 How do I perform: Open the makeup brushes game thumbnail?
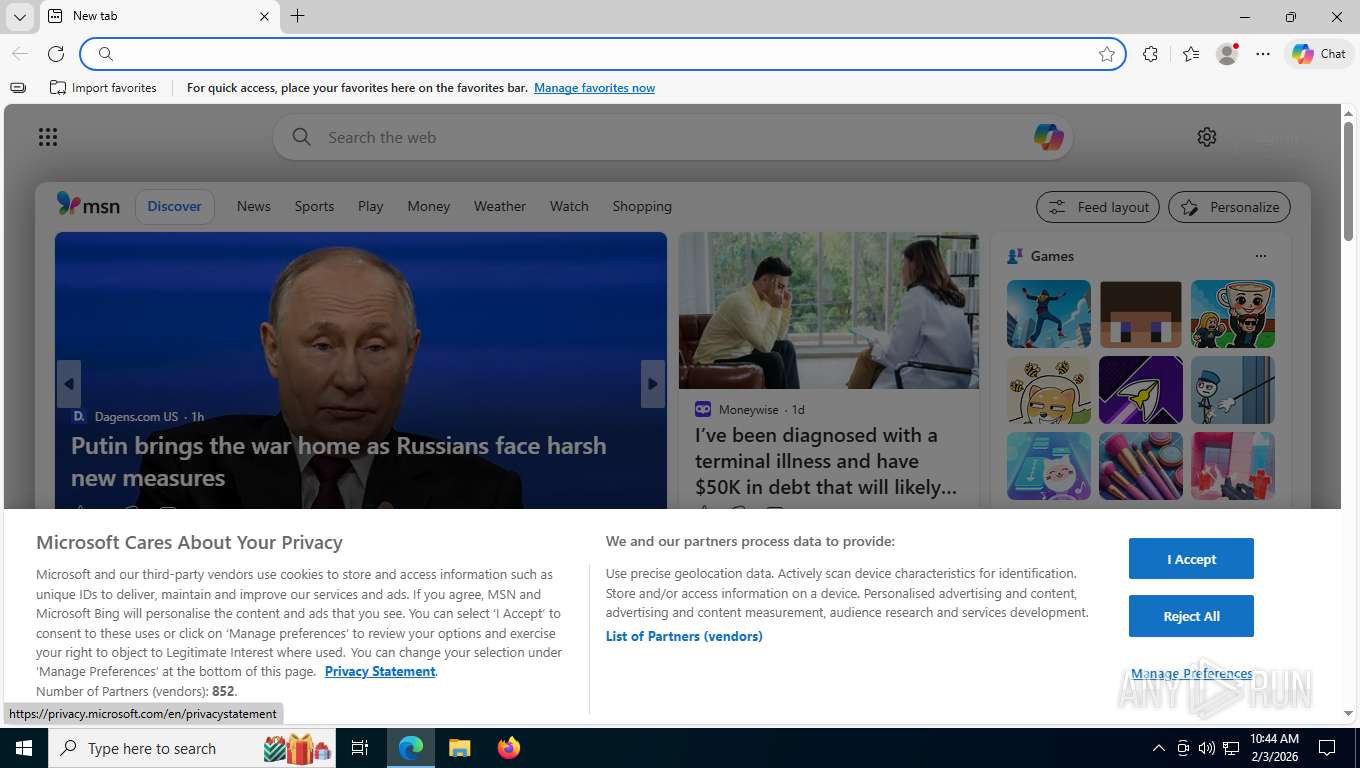(1141, 466)
